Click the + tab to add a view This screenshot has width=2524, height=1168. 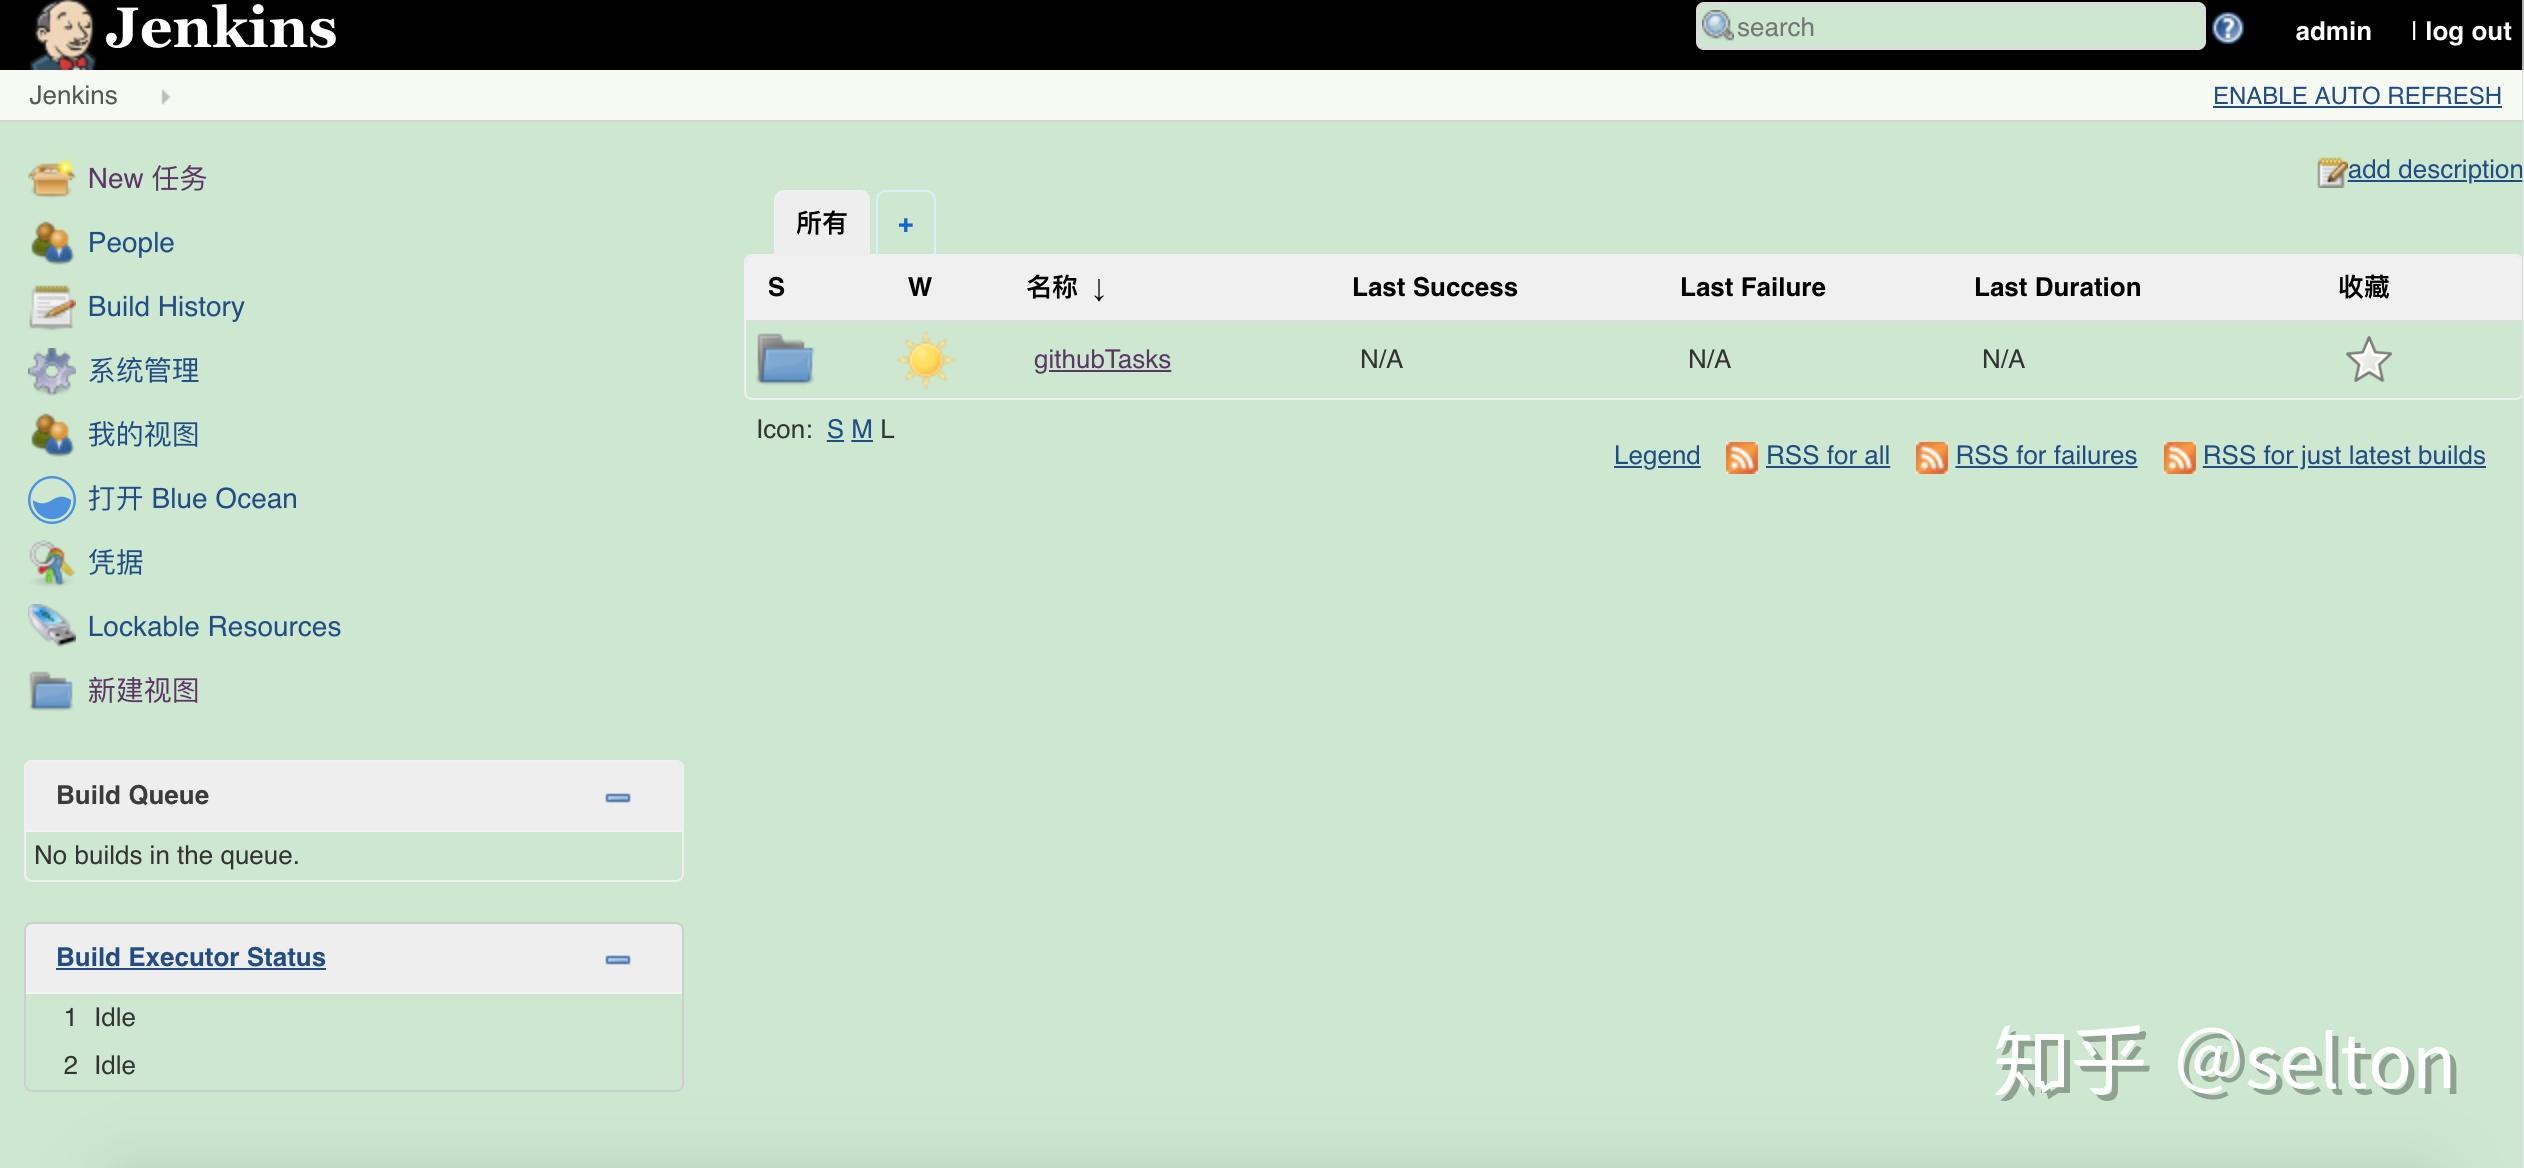click(x=905, y=222)
